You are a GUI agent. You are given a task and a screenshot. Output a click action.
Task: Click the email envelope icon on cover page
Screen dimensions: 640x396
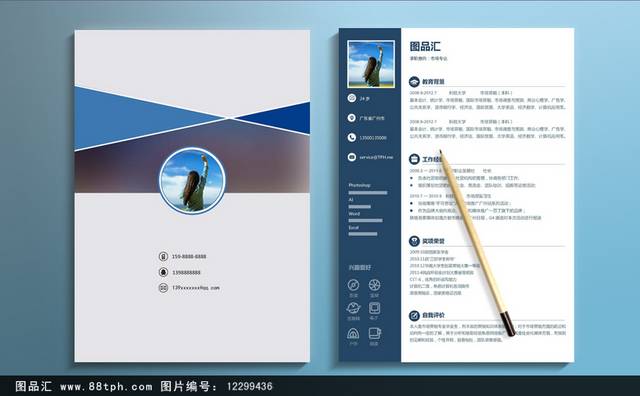163,288
